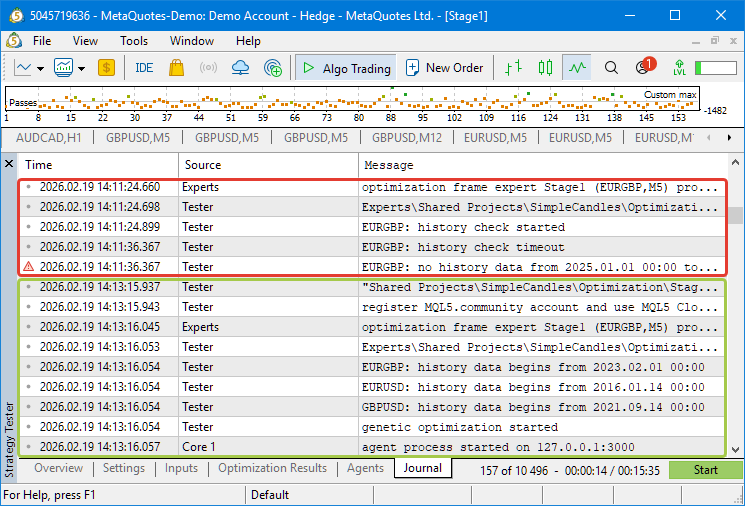Select the 'register MQL5.community account' row
Image resolution: width=745 pixels, height=506 pixels.
tap(372, 307)
